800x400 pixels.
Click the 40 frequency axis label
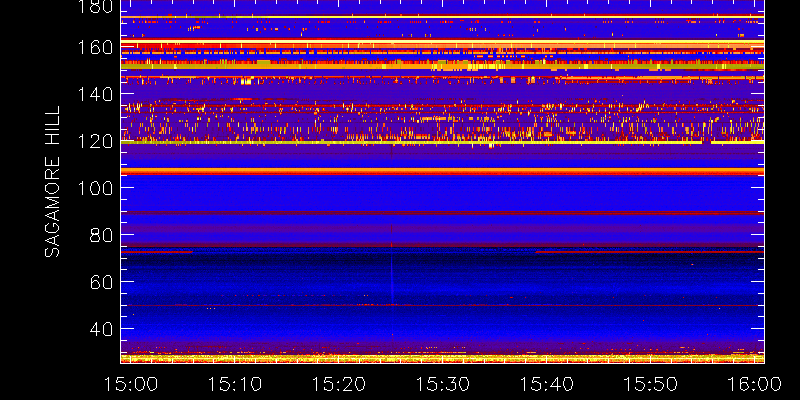100,329
